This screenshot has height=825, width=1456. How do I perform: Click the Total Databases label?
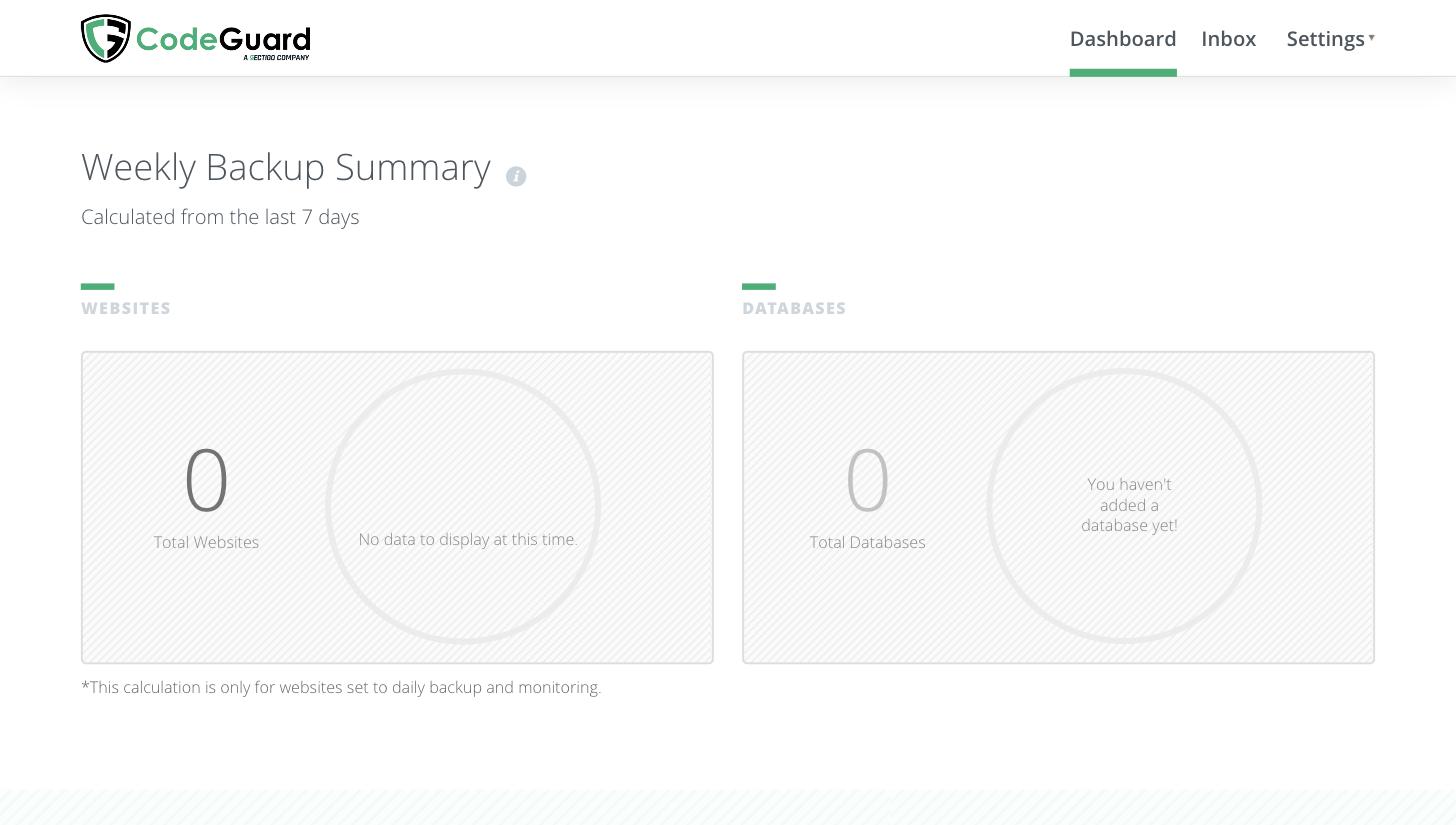[868, 542]
